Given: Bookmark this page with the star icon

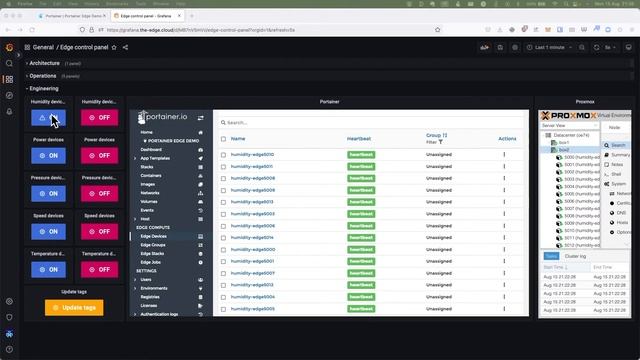Looking at the screenshot, I should pos(438,30).
